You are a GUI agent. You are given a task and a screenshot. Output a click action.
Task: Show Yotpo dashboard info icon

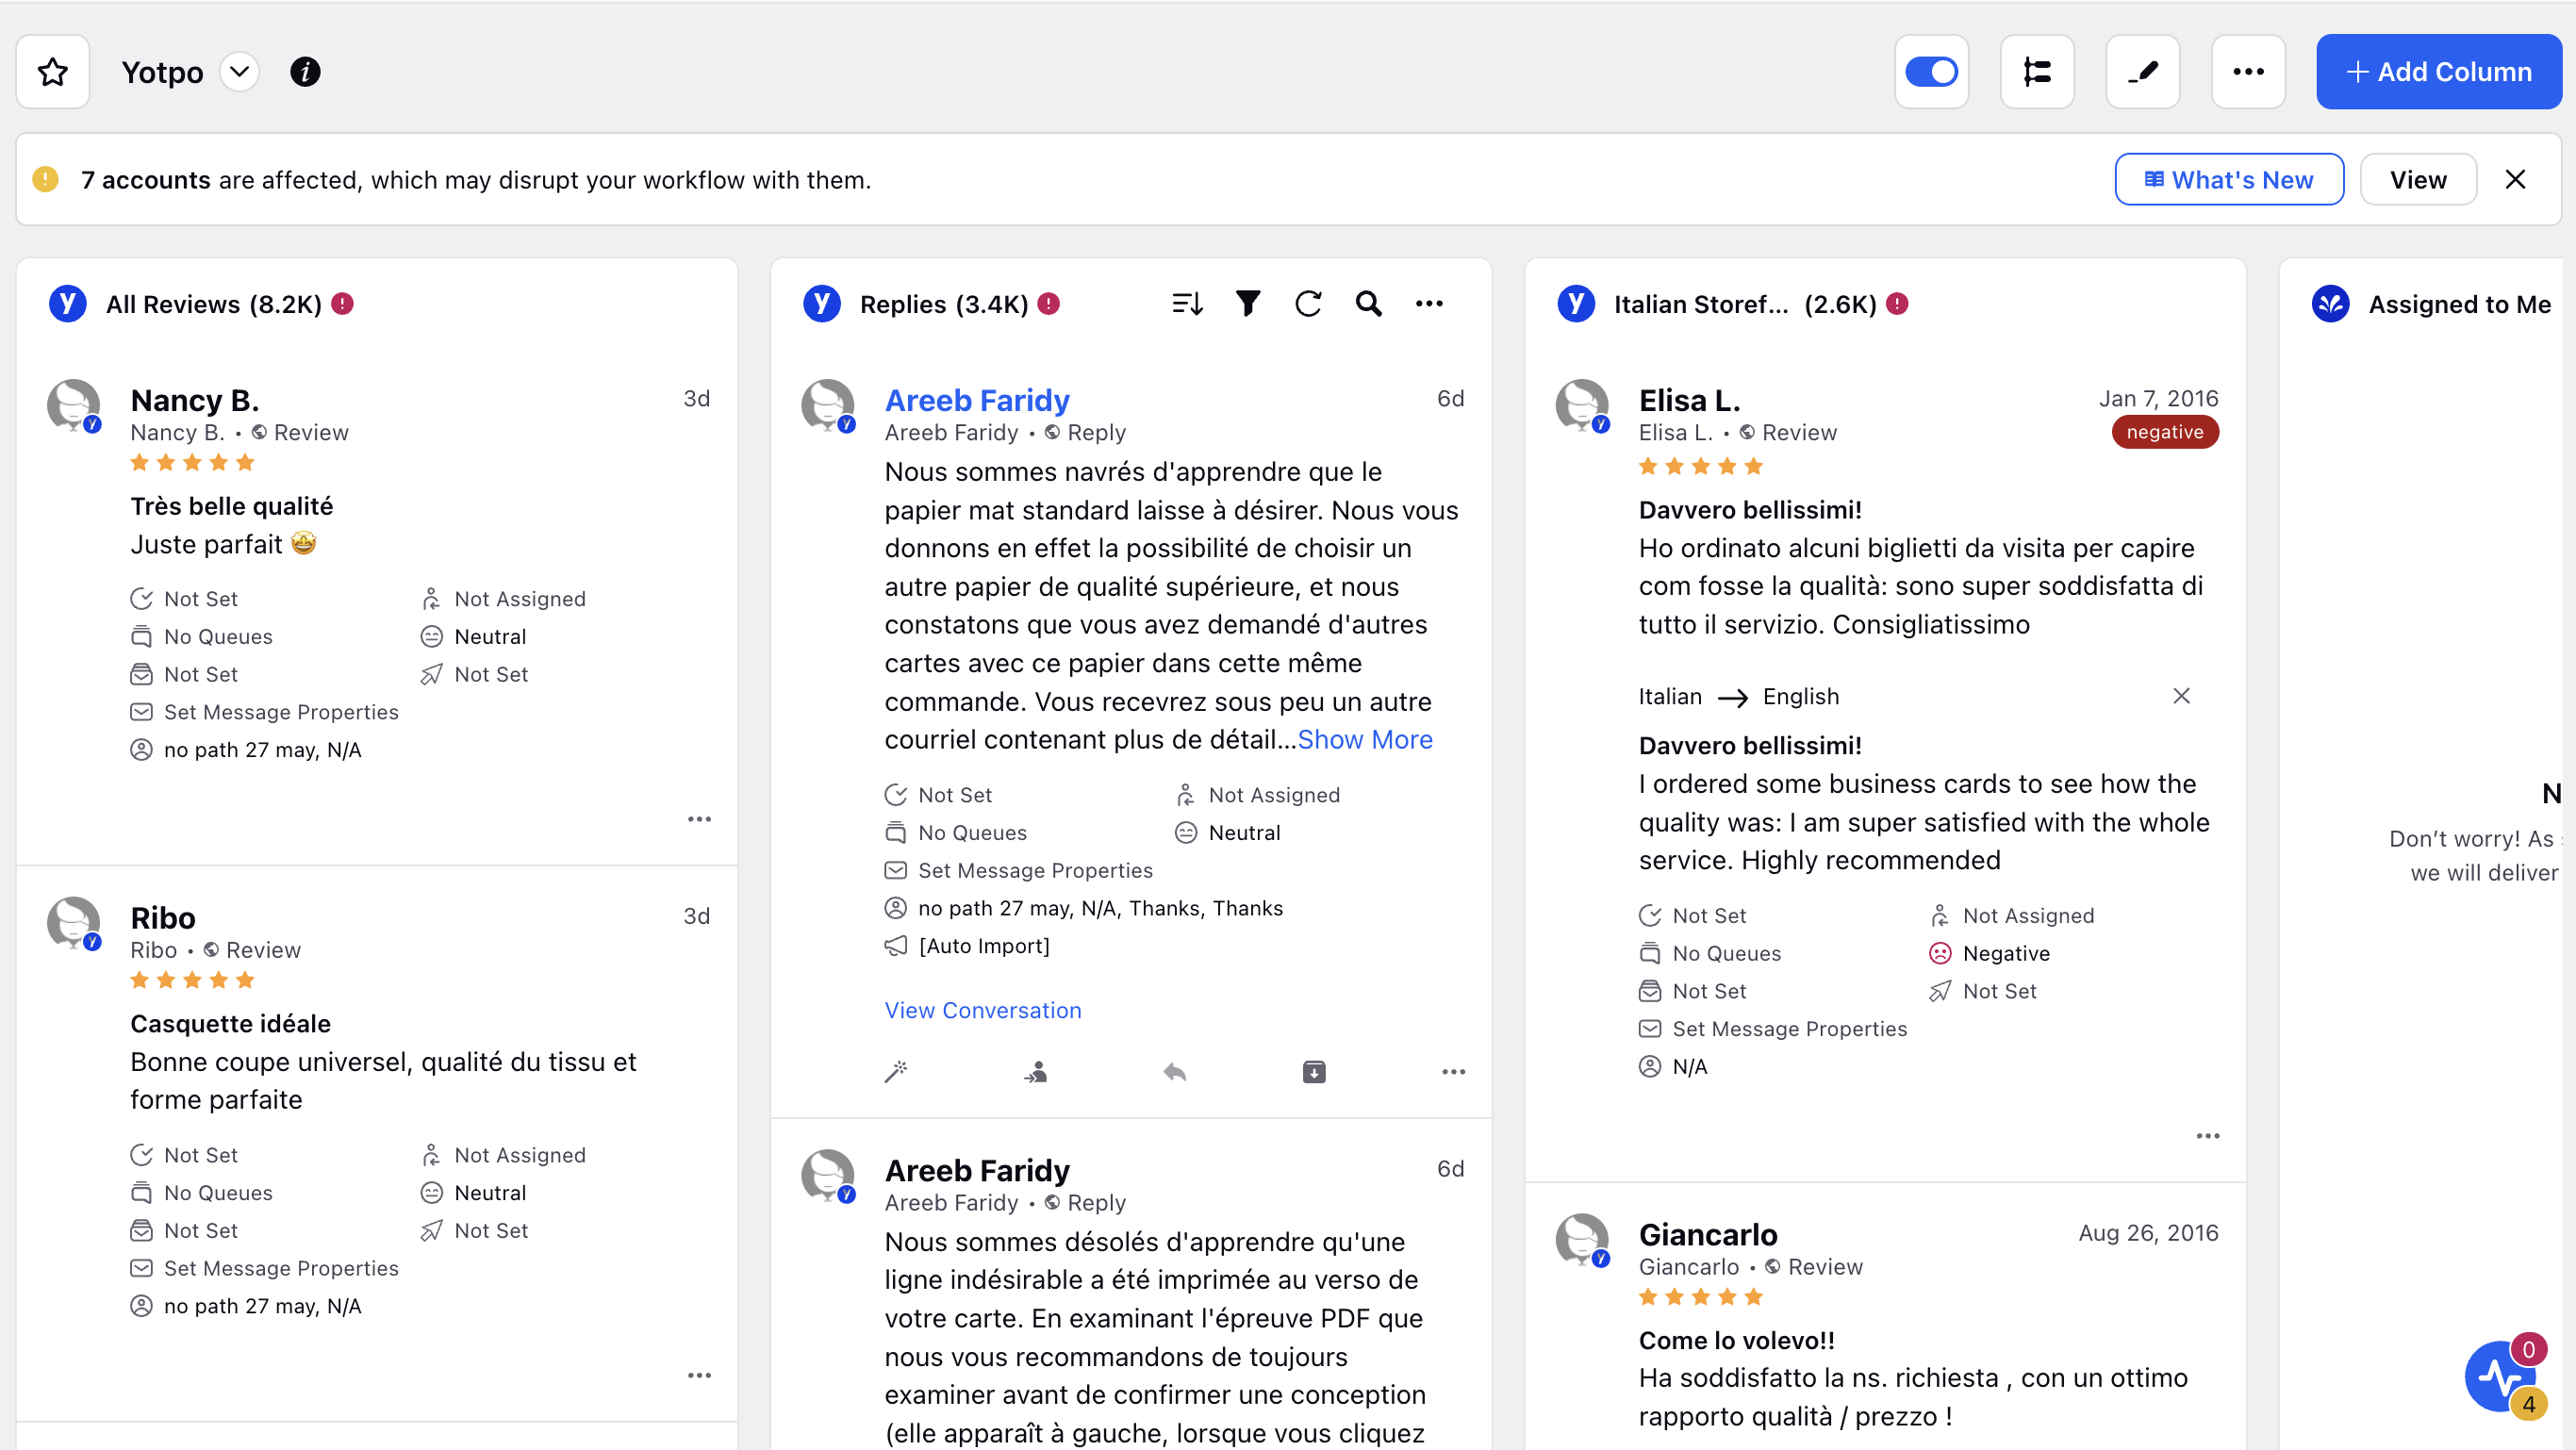tap(305, 72)
